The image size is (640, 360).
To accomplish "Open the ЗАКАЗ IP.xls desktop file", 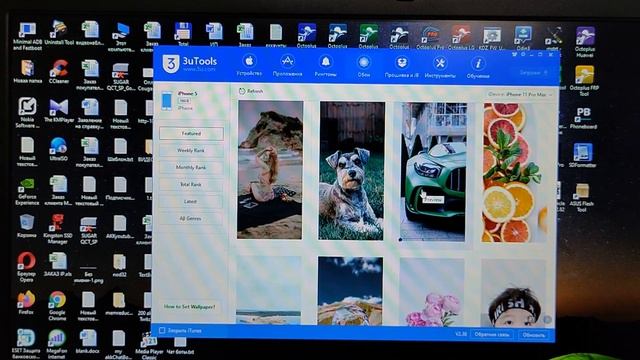I will coord(58,264).
